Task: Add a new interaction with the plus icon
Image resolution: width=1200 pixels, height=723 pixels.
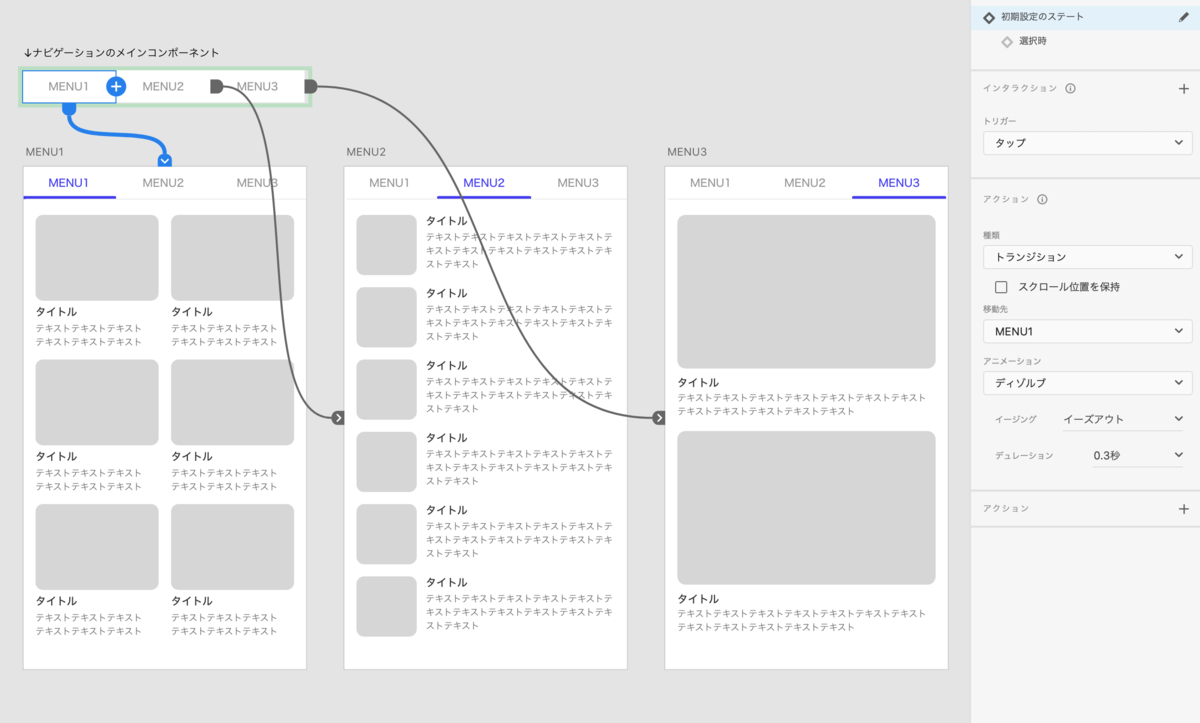Action: pos(1184,88)
